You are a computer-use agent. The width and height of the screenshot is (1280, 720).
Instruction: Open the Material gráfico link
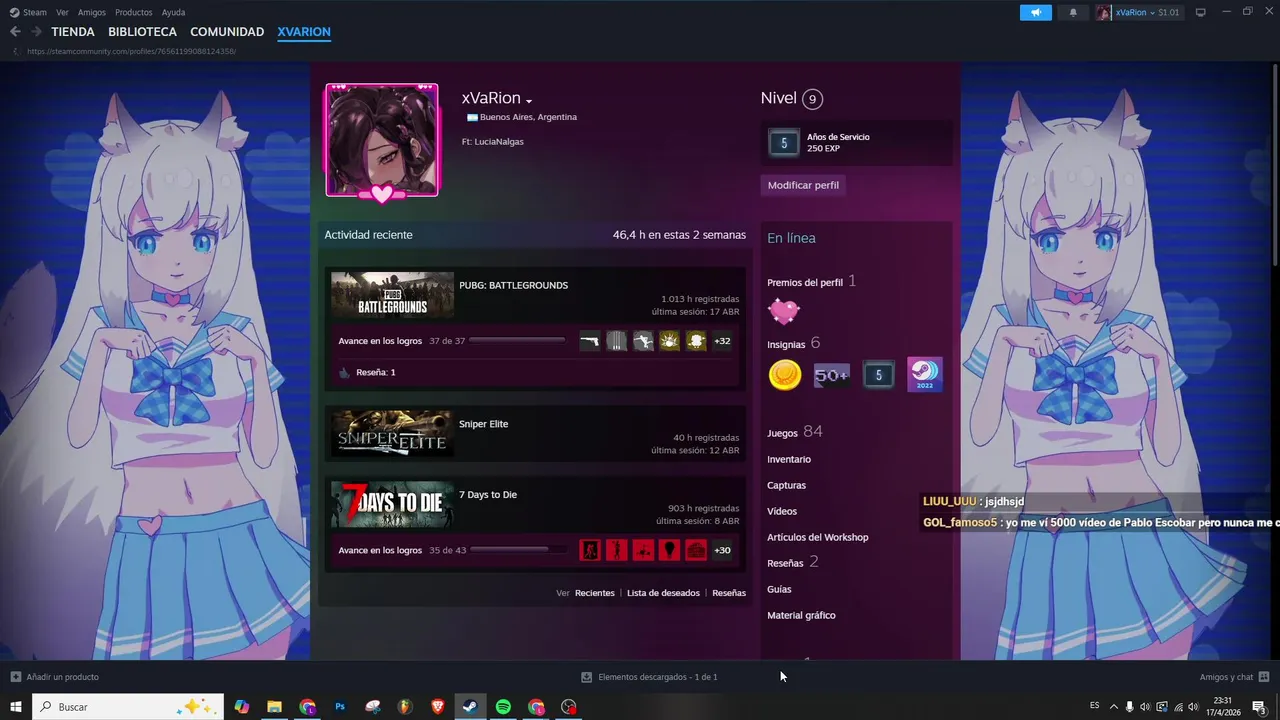(x=801, y=615)
